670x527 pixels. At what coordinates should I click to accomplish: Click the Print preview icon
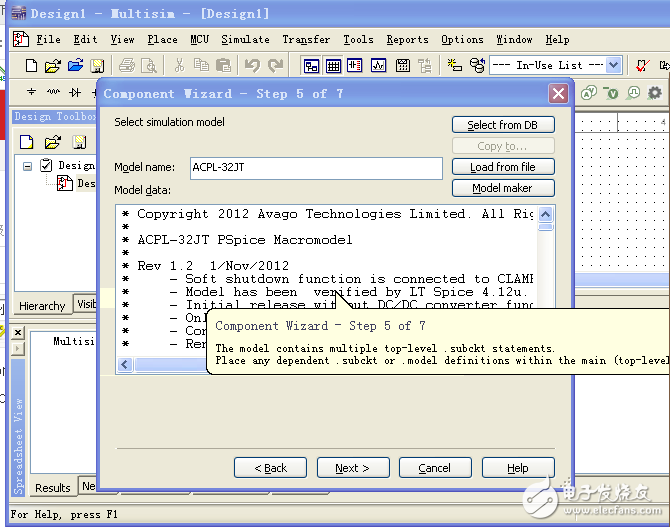[149, 65]
